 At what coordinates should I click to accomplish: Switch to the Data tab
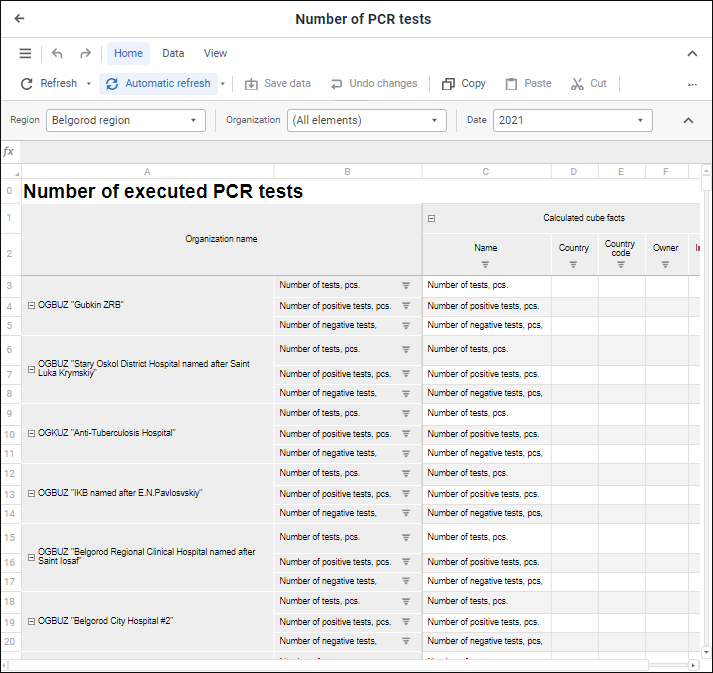coord(173,54)
